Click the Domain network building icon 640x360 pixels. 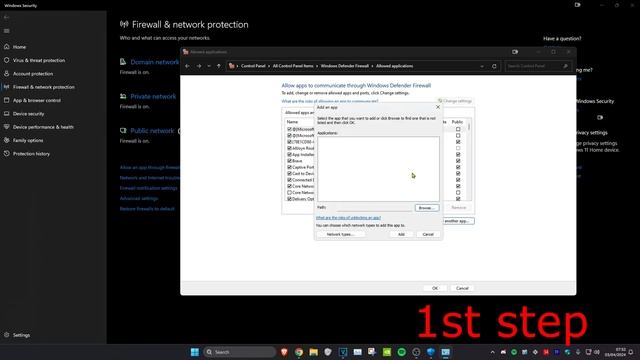pos(123,62)
